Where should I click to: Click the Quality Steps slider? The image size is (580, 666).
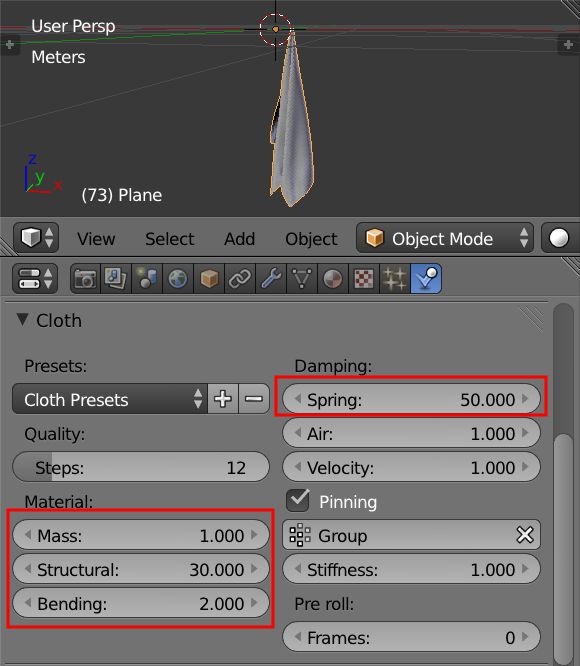(x=141, y=467)
